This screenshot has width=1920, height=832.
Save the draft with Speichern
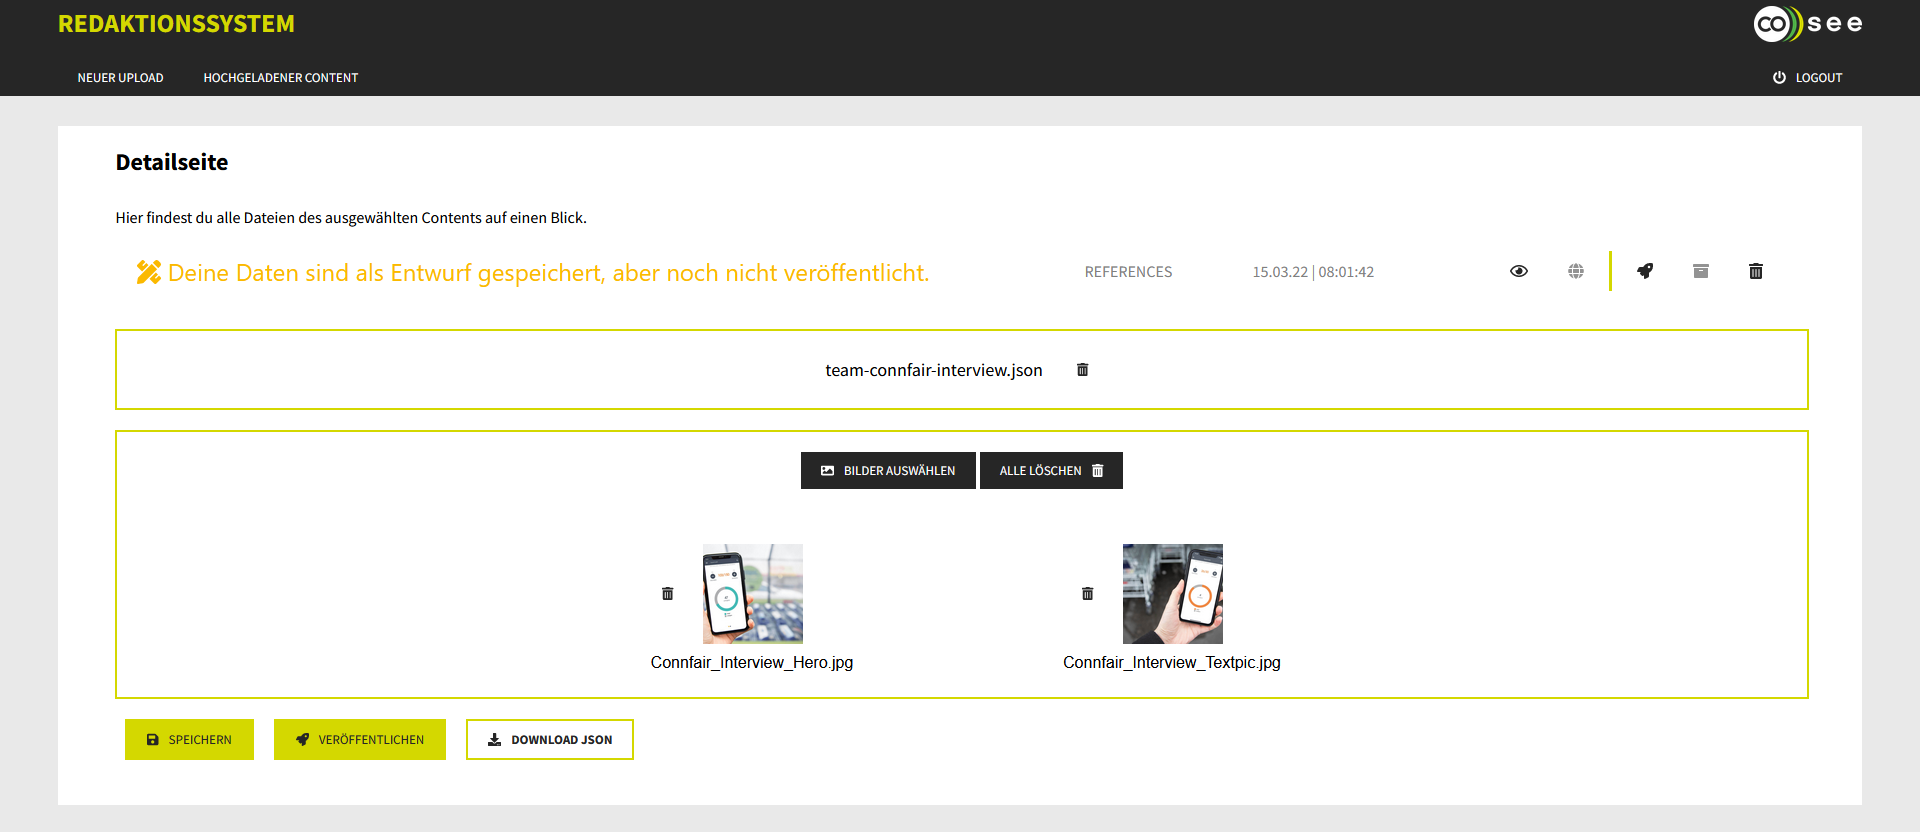[x=189, y=740]
